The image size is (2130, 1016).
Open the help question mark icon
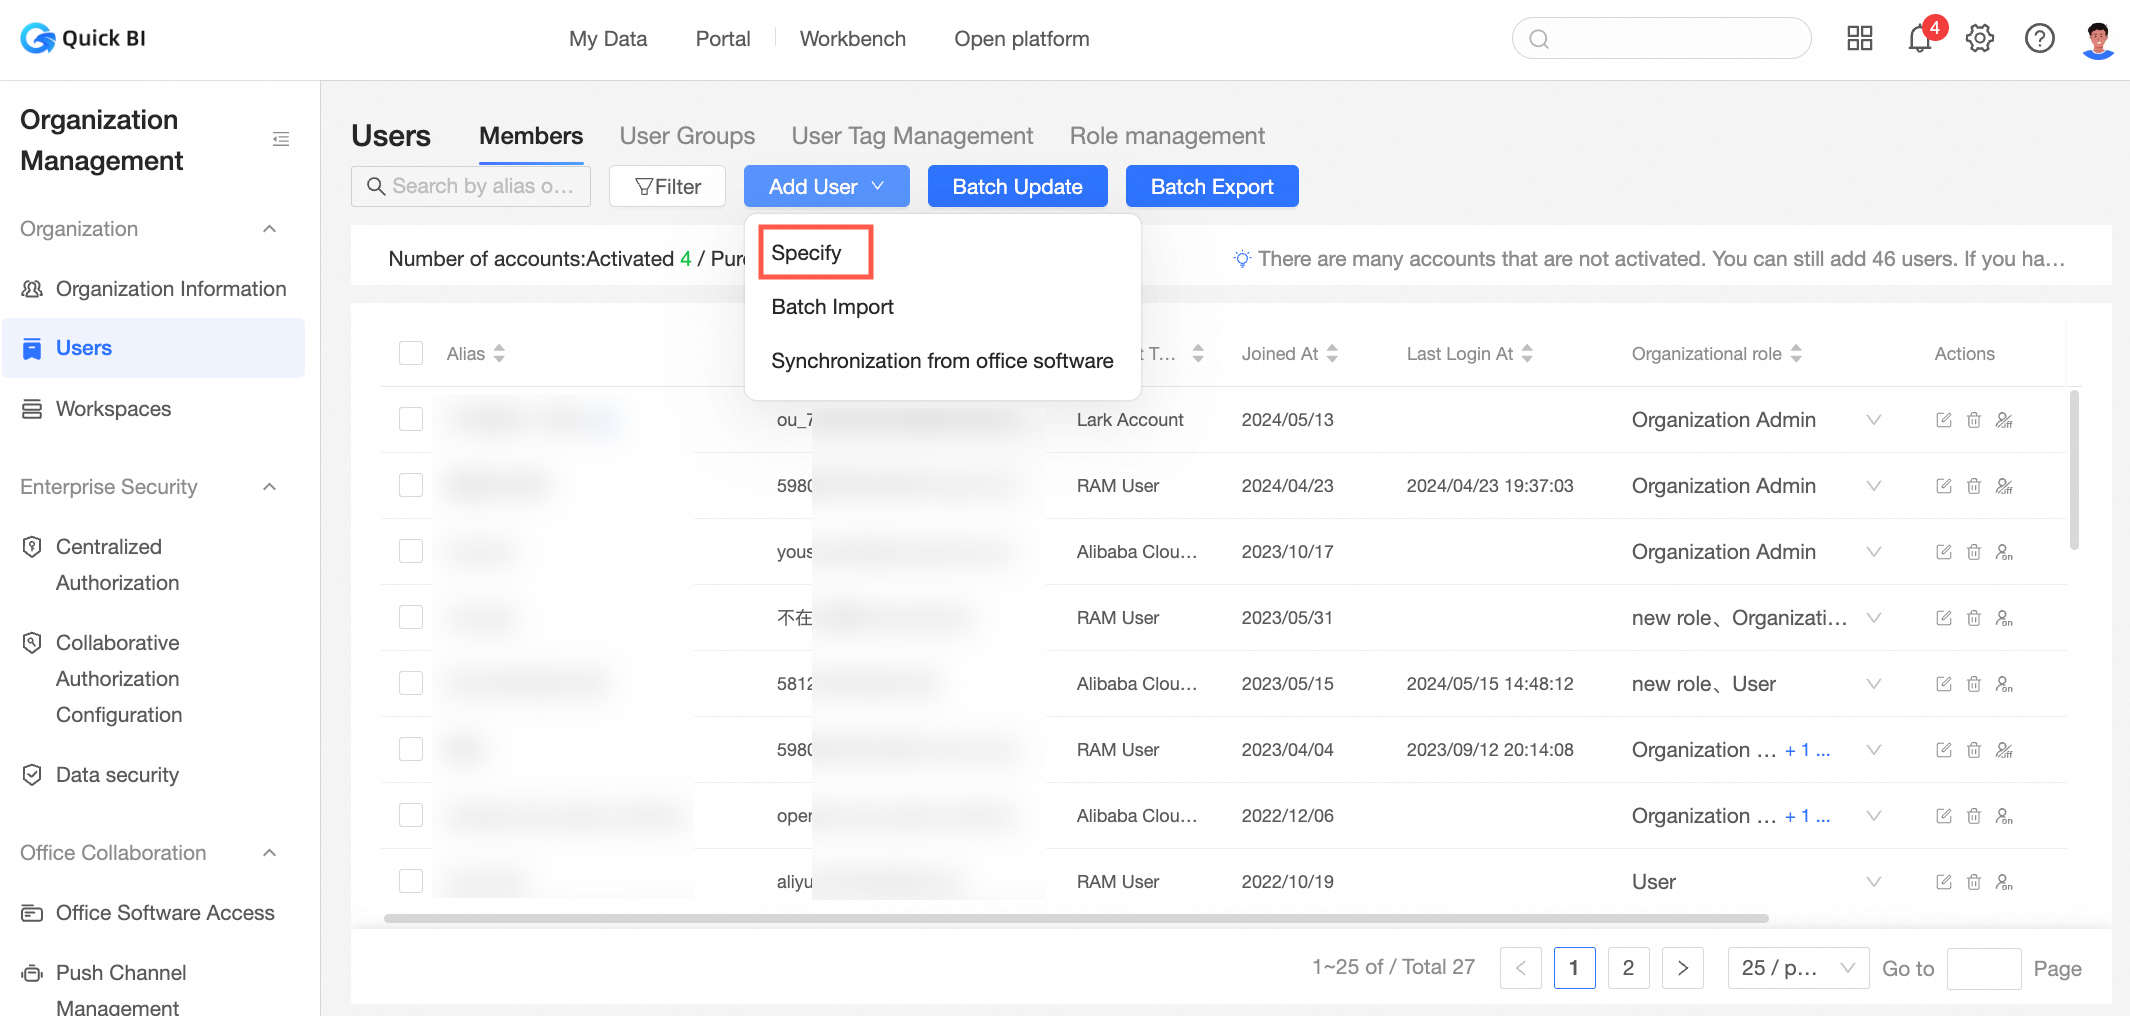[x=2040, y=39]
